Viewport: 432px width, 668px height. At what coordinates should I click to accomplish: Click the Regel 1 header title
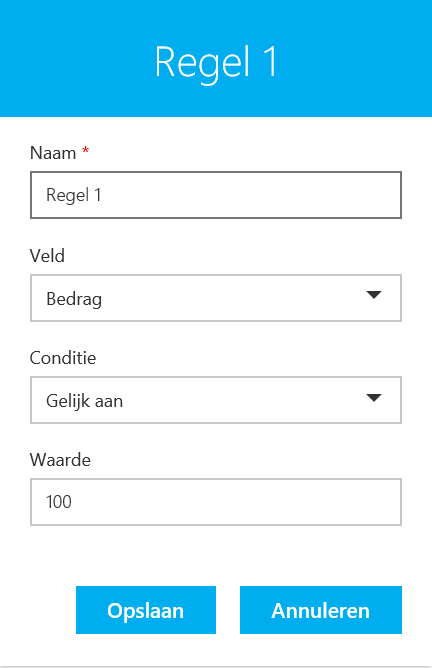click(x=216, y=63)
